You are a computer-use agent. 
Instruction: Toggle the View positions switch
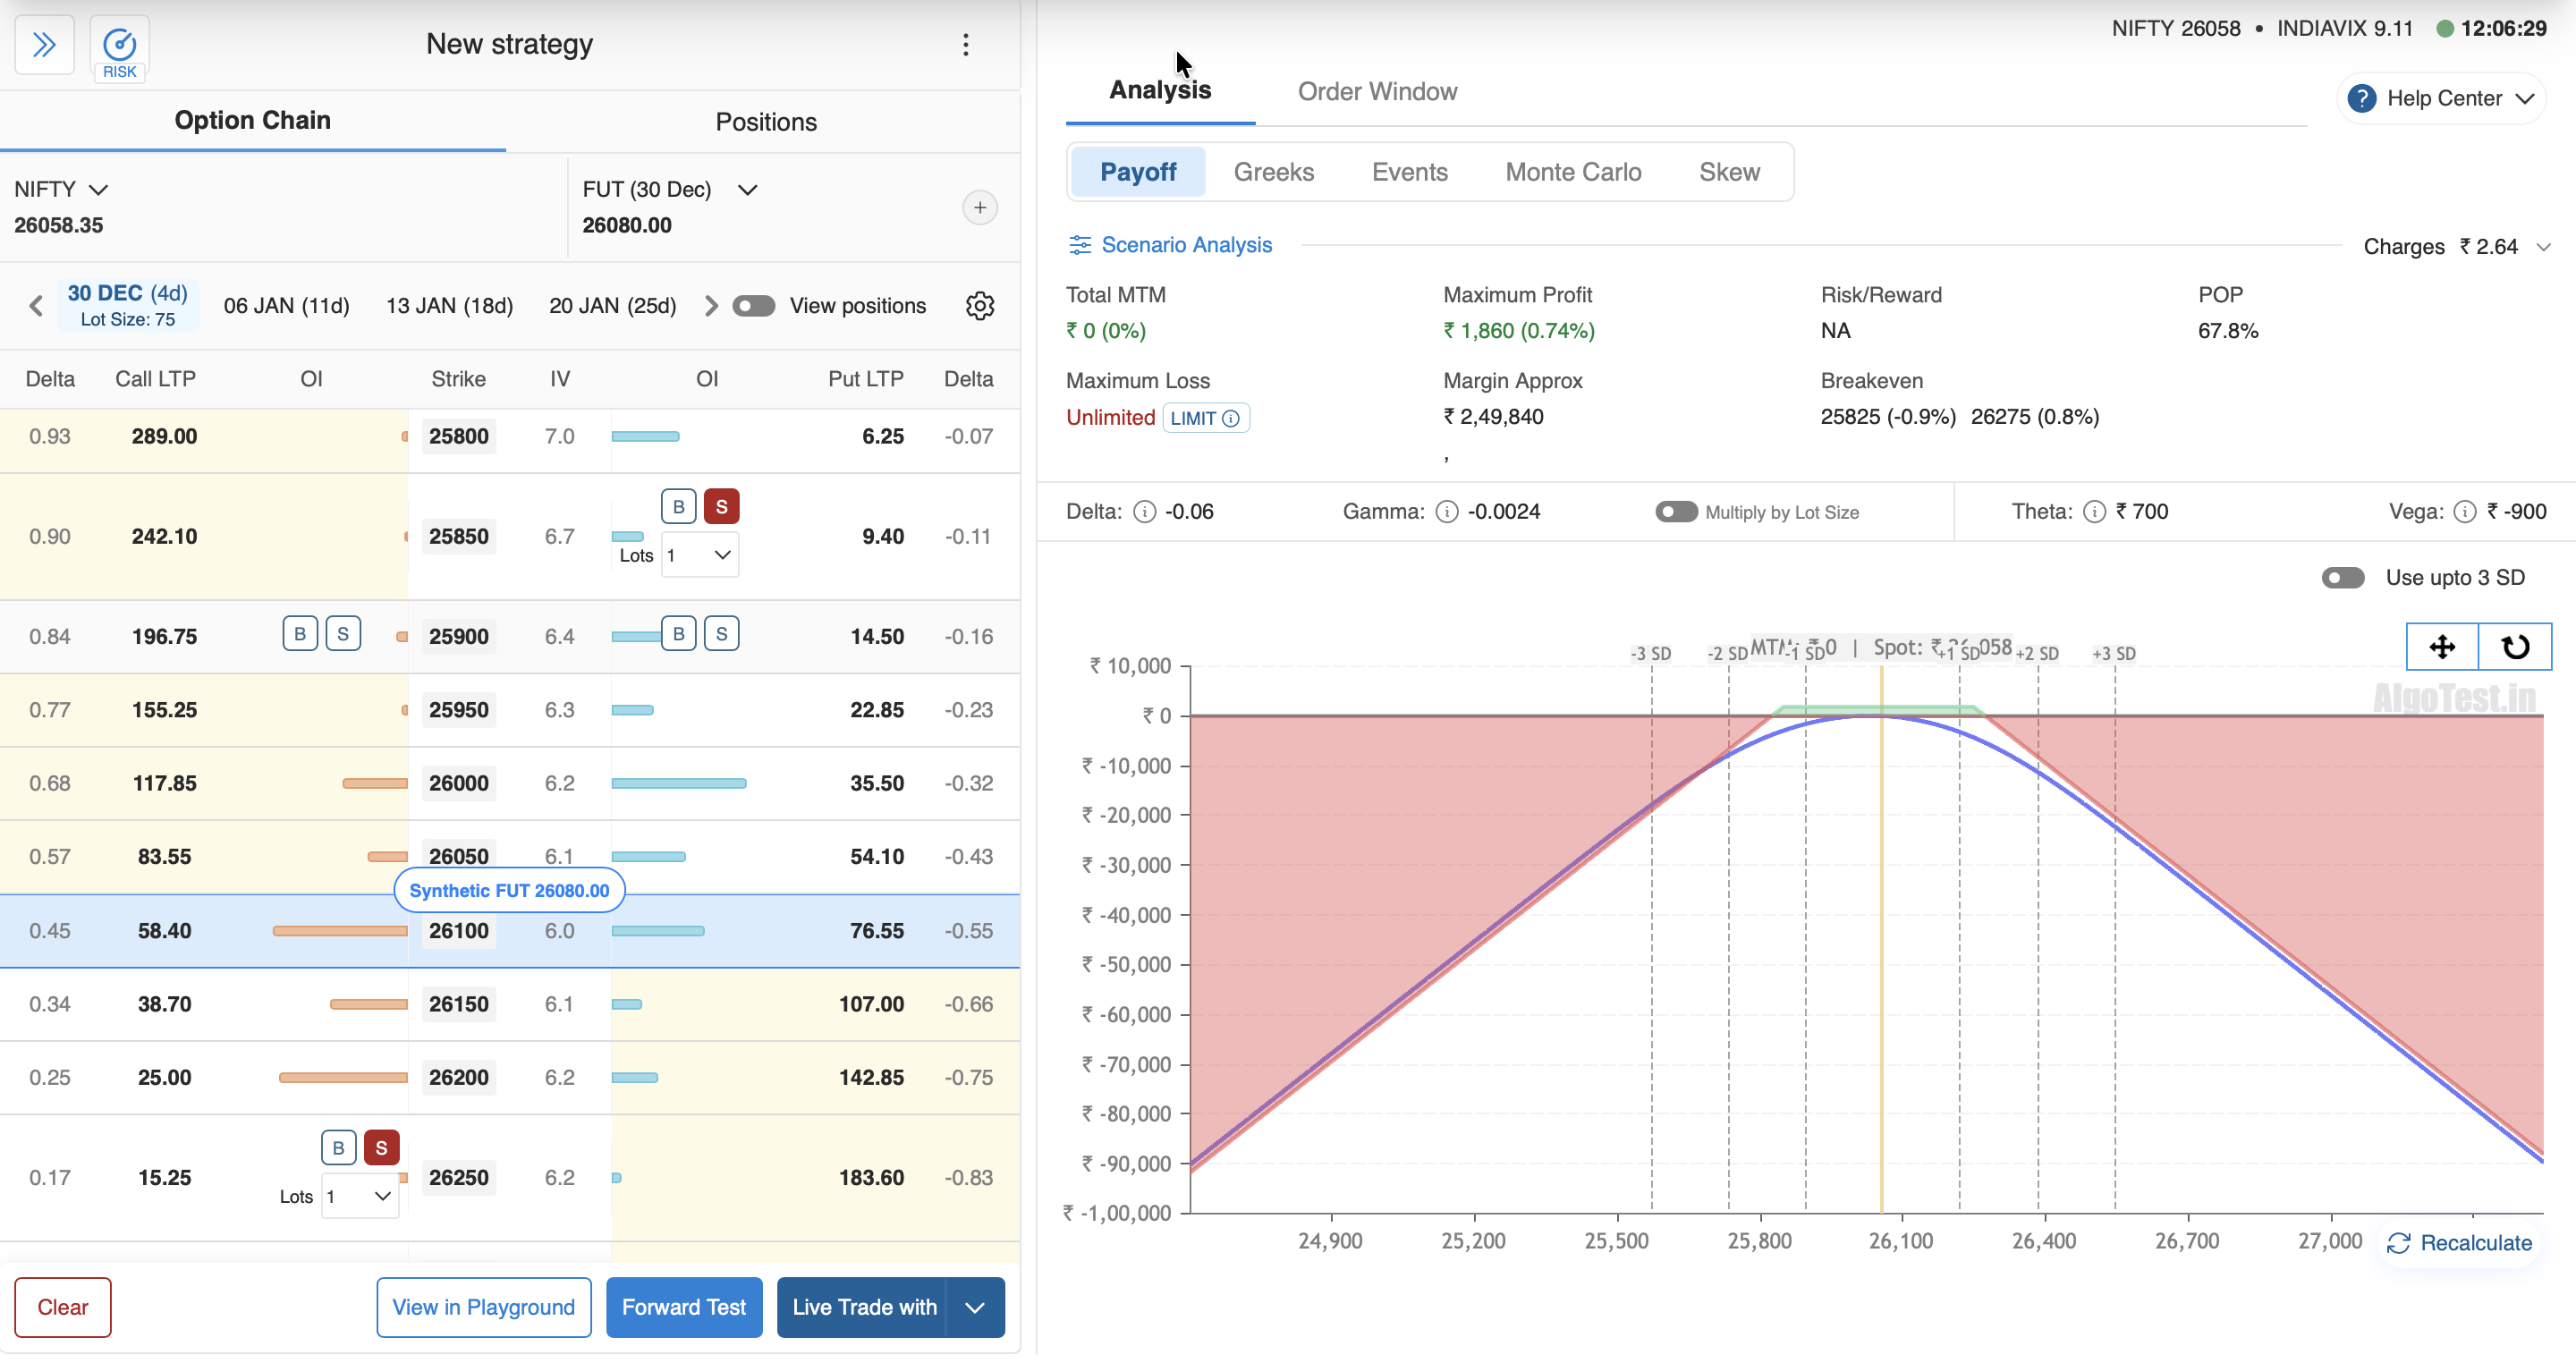coord(753,306)
